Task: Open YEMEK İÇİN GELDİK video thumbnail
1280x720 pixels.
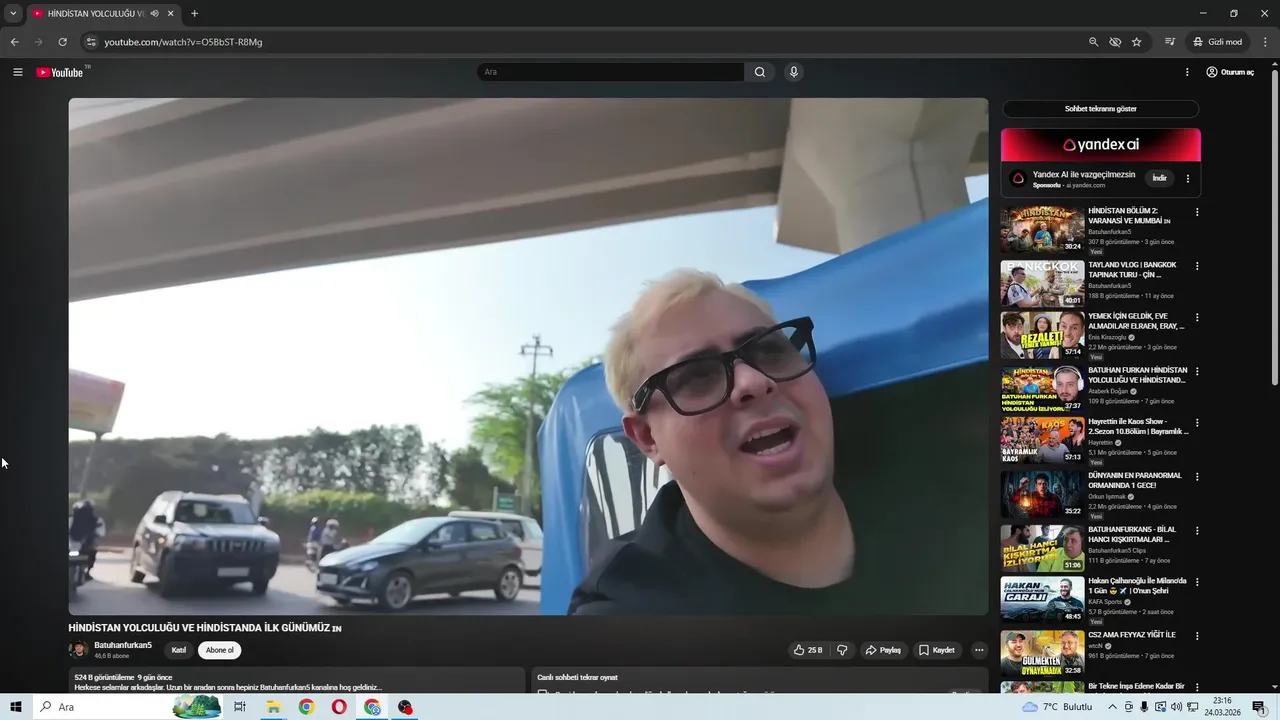Action: tap(1042, 335)
